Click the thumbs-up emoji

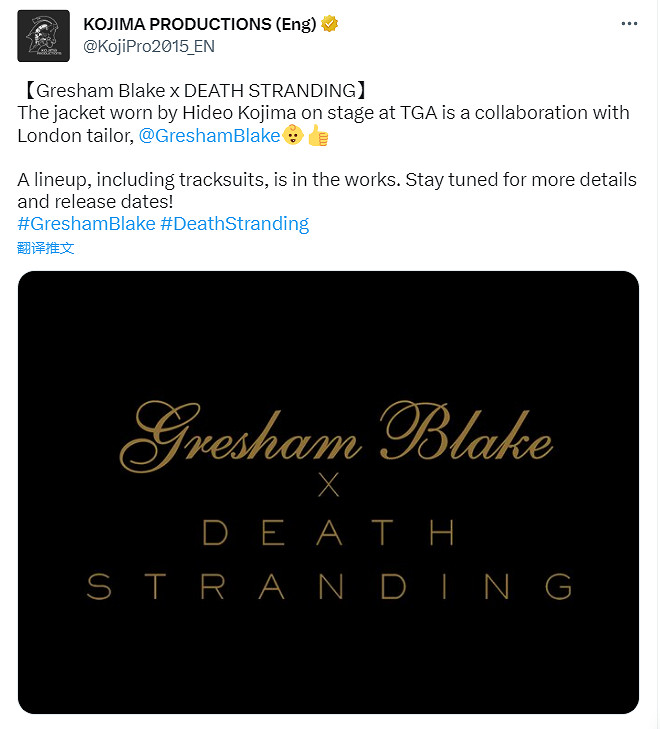point(318,136)
